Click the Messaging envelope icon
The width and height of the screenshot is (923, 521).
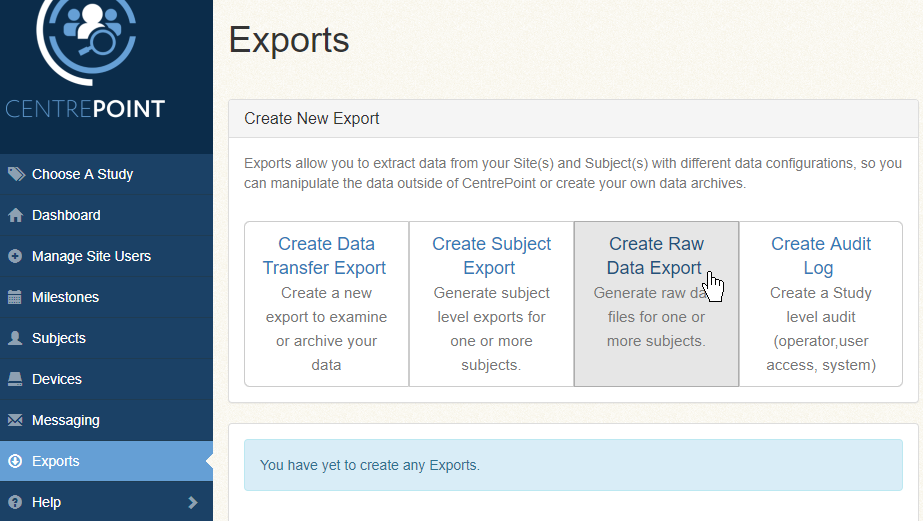click(15, 420)
